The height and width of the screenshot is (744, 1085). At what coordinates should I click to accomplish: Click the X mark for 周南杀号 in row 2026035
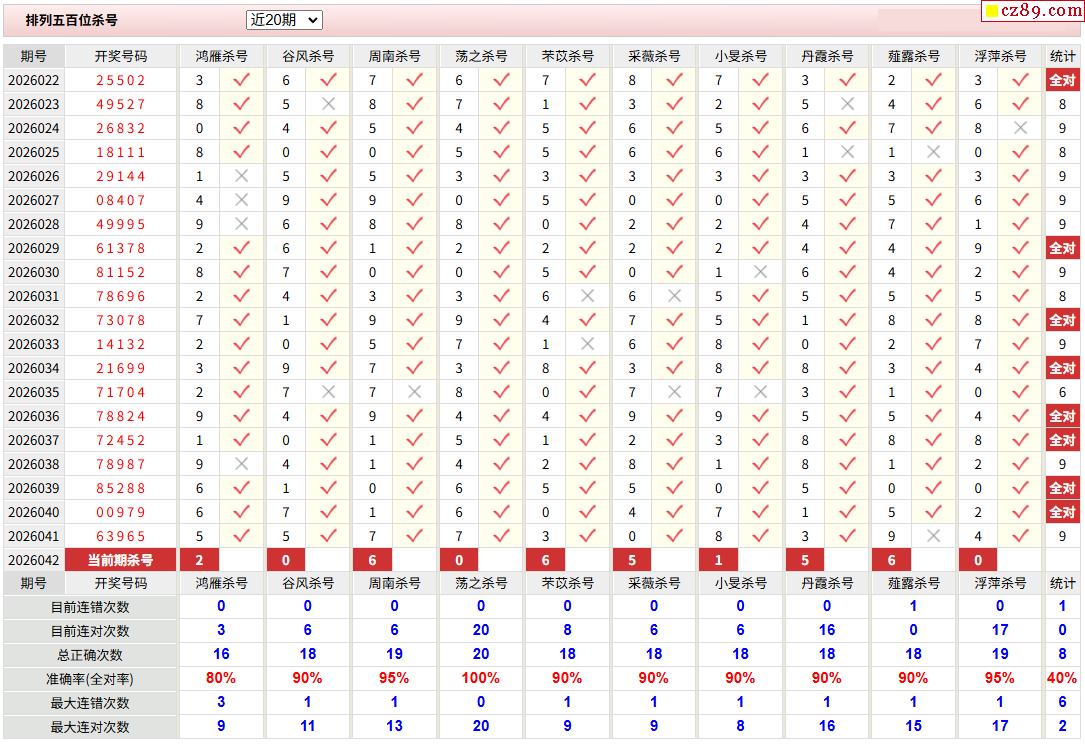(x=414, y=392)
